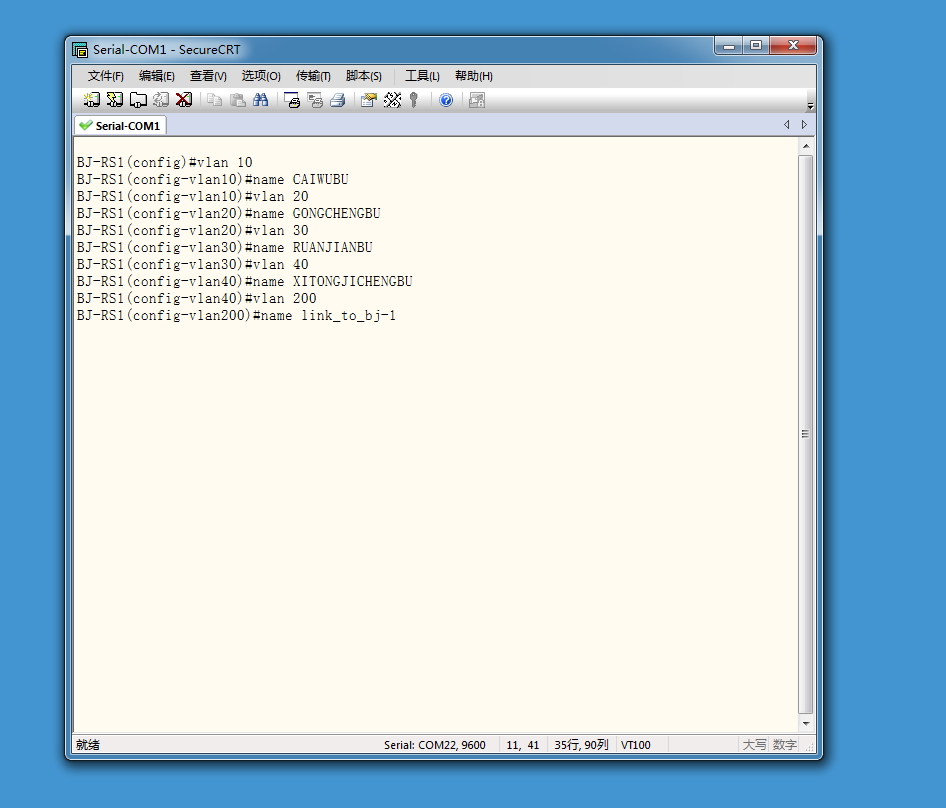Open the 查看(V) menu
The width and height of the screenshot is (946, 808).
[208, 76]
